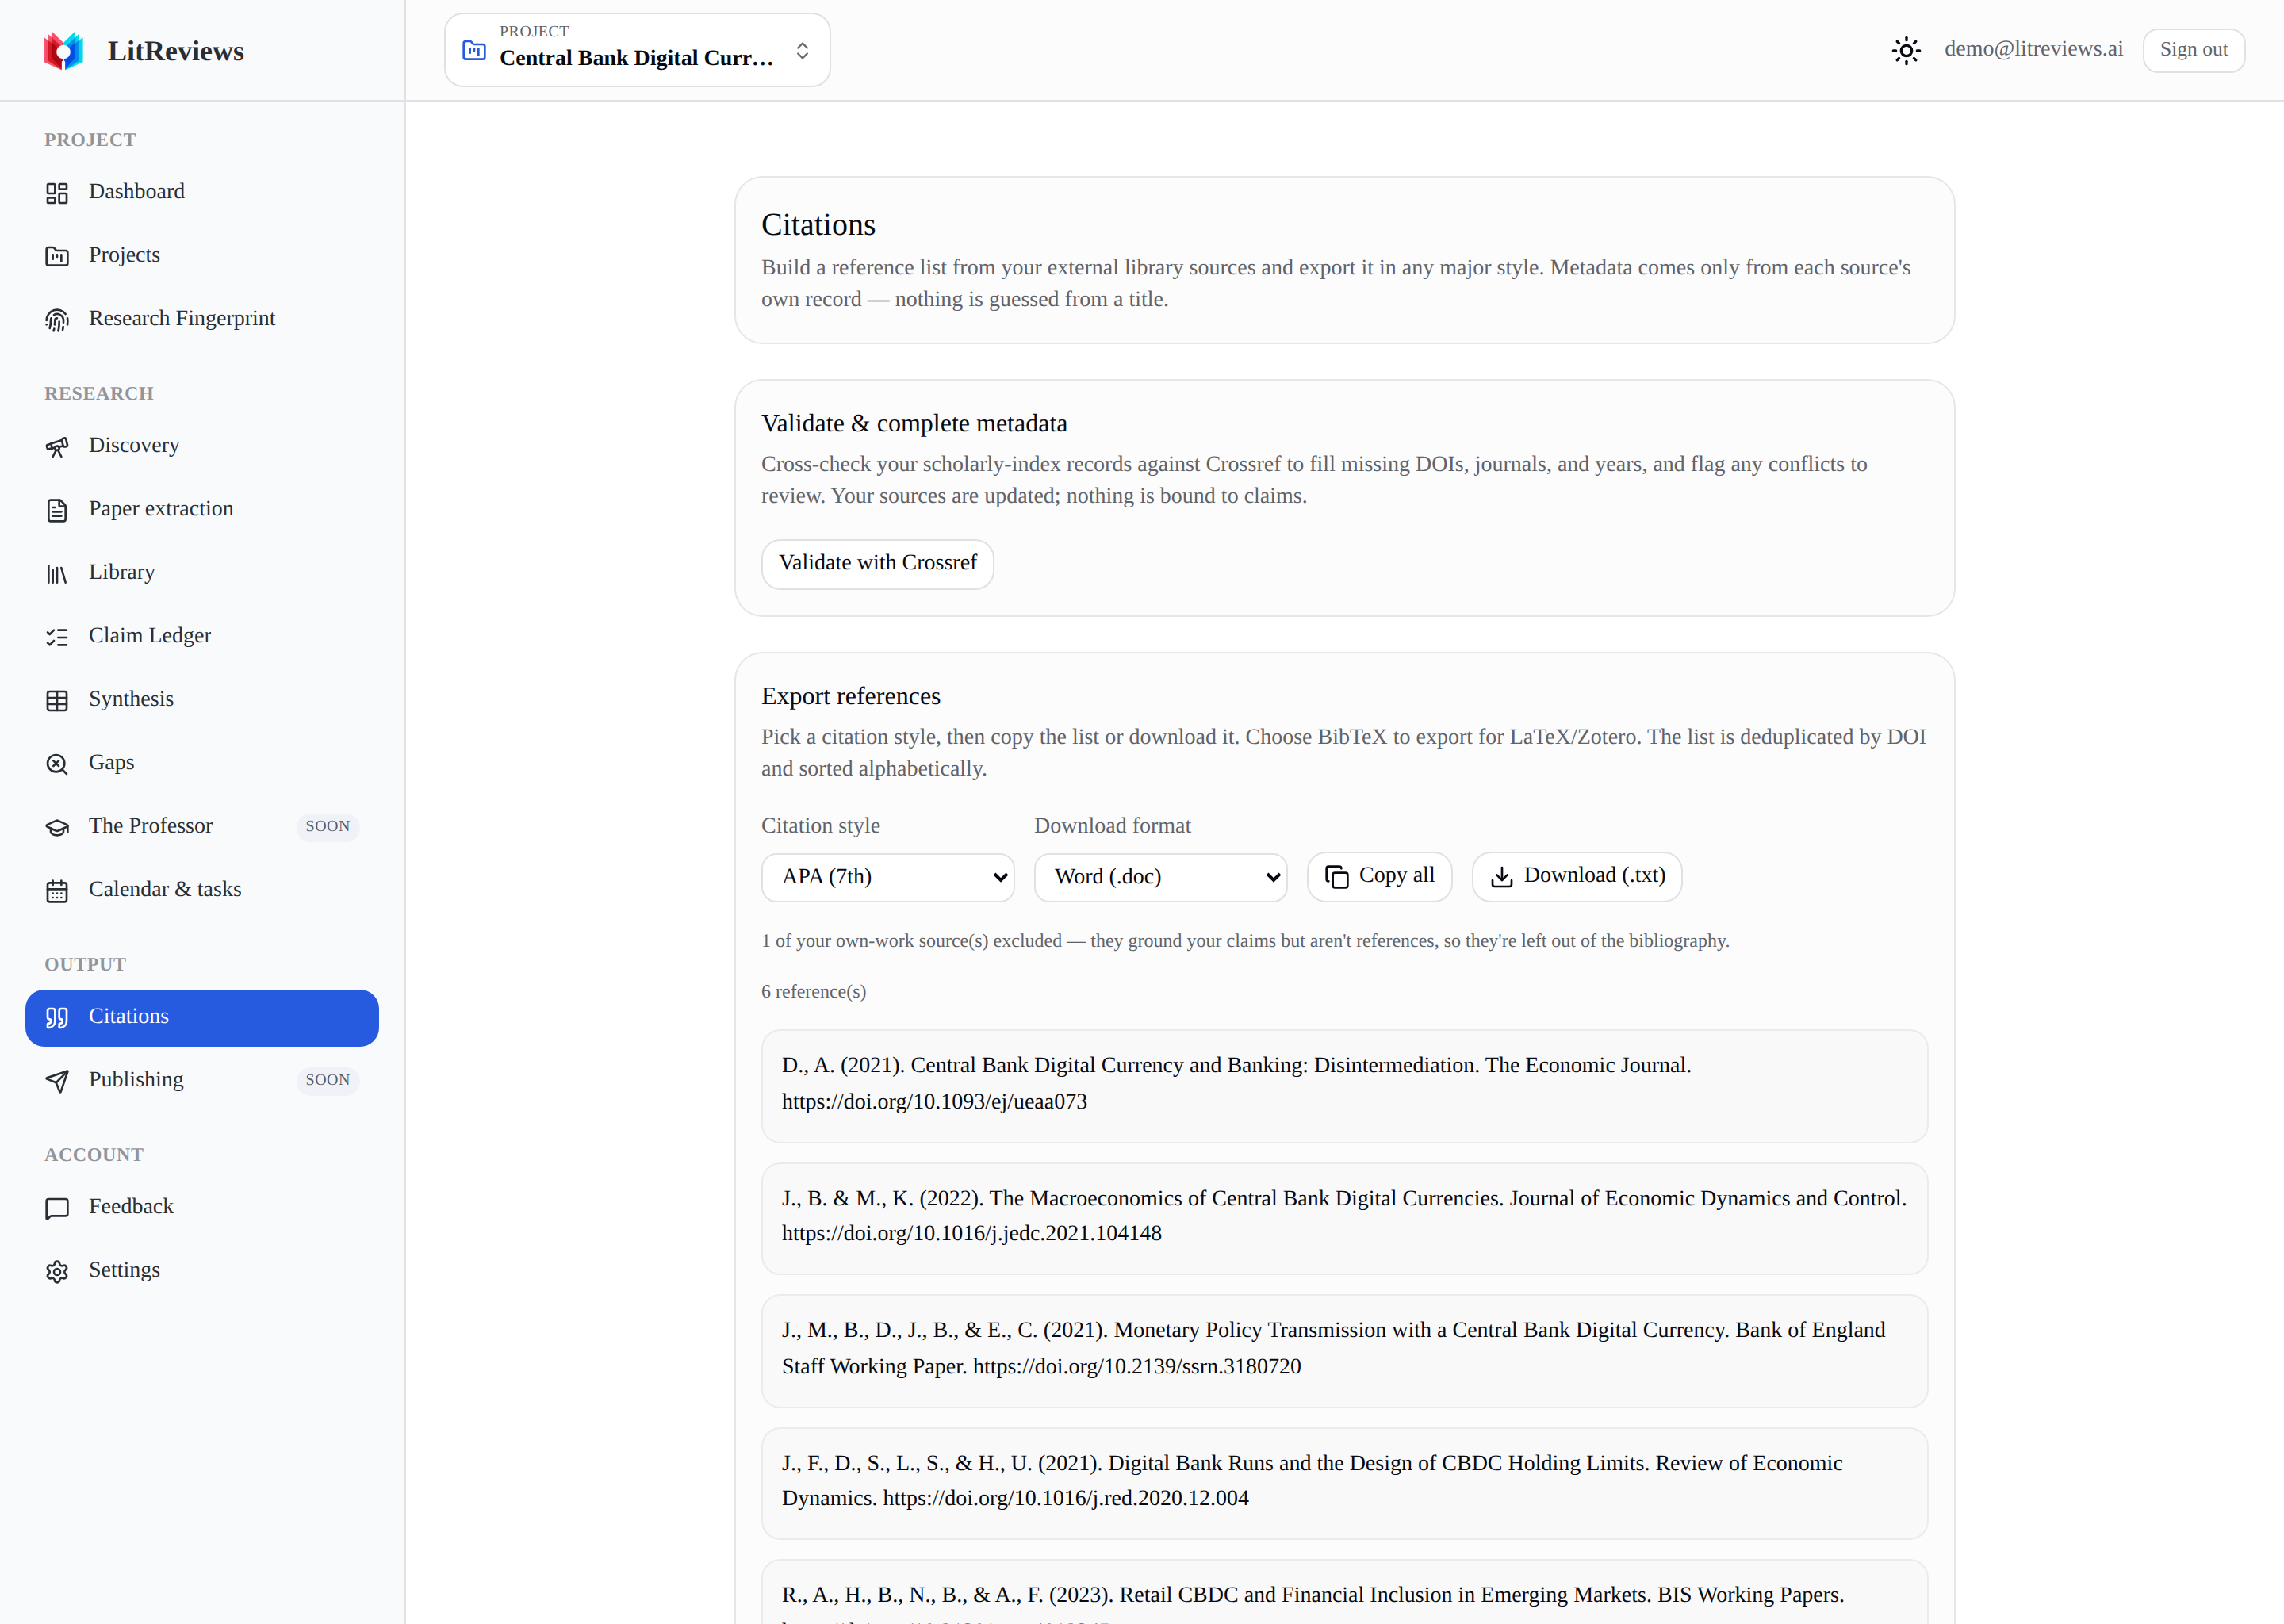Image resolution: width=2284 pixels, height=1624 pixels.
Task: Click the Dashboard grid icon
Action: [57, 193]
